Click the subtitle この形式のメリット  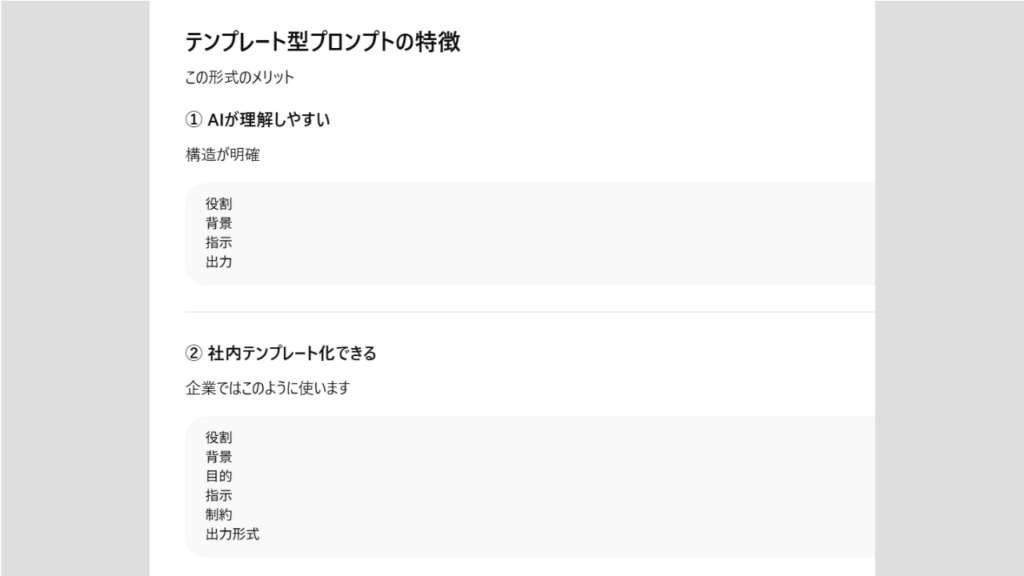coord(239,77)
